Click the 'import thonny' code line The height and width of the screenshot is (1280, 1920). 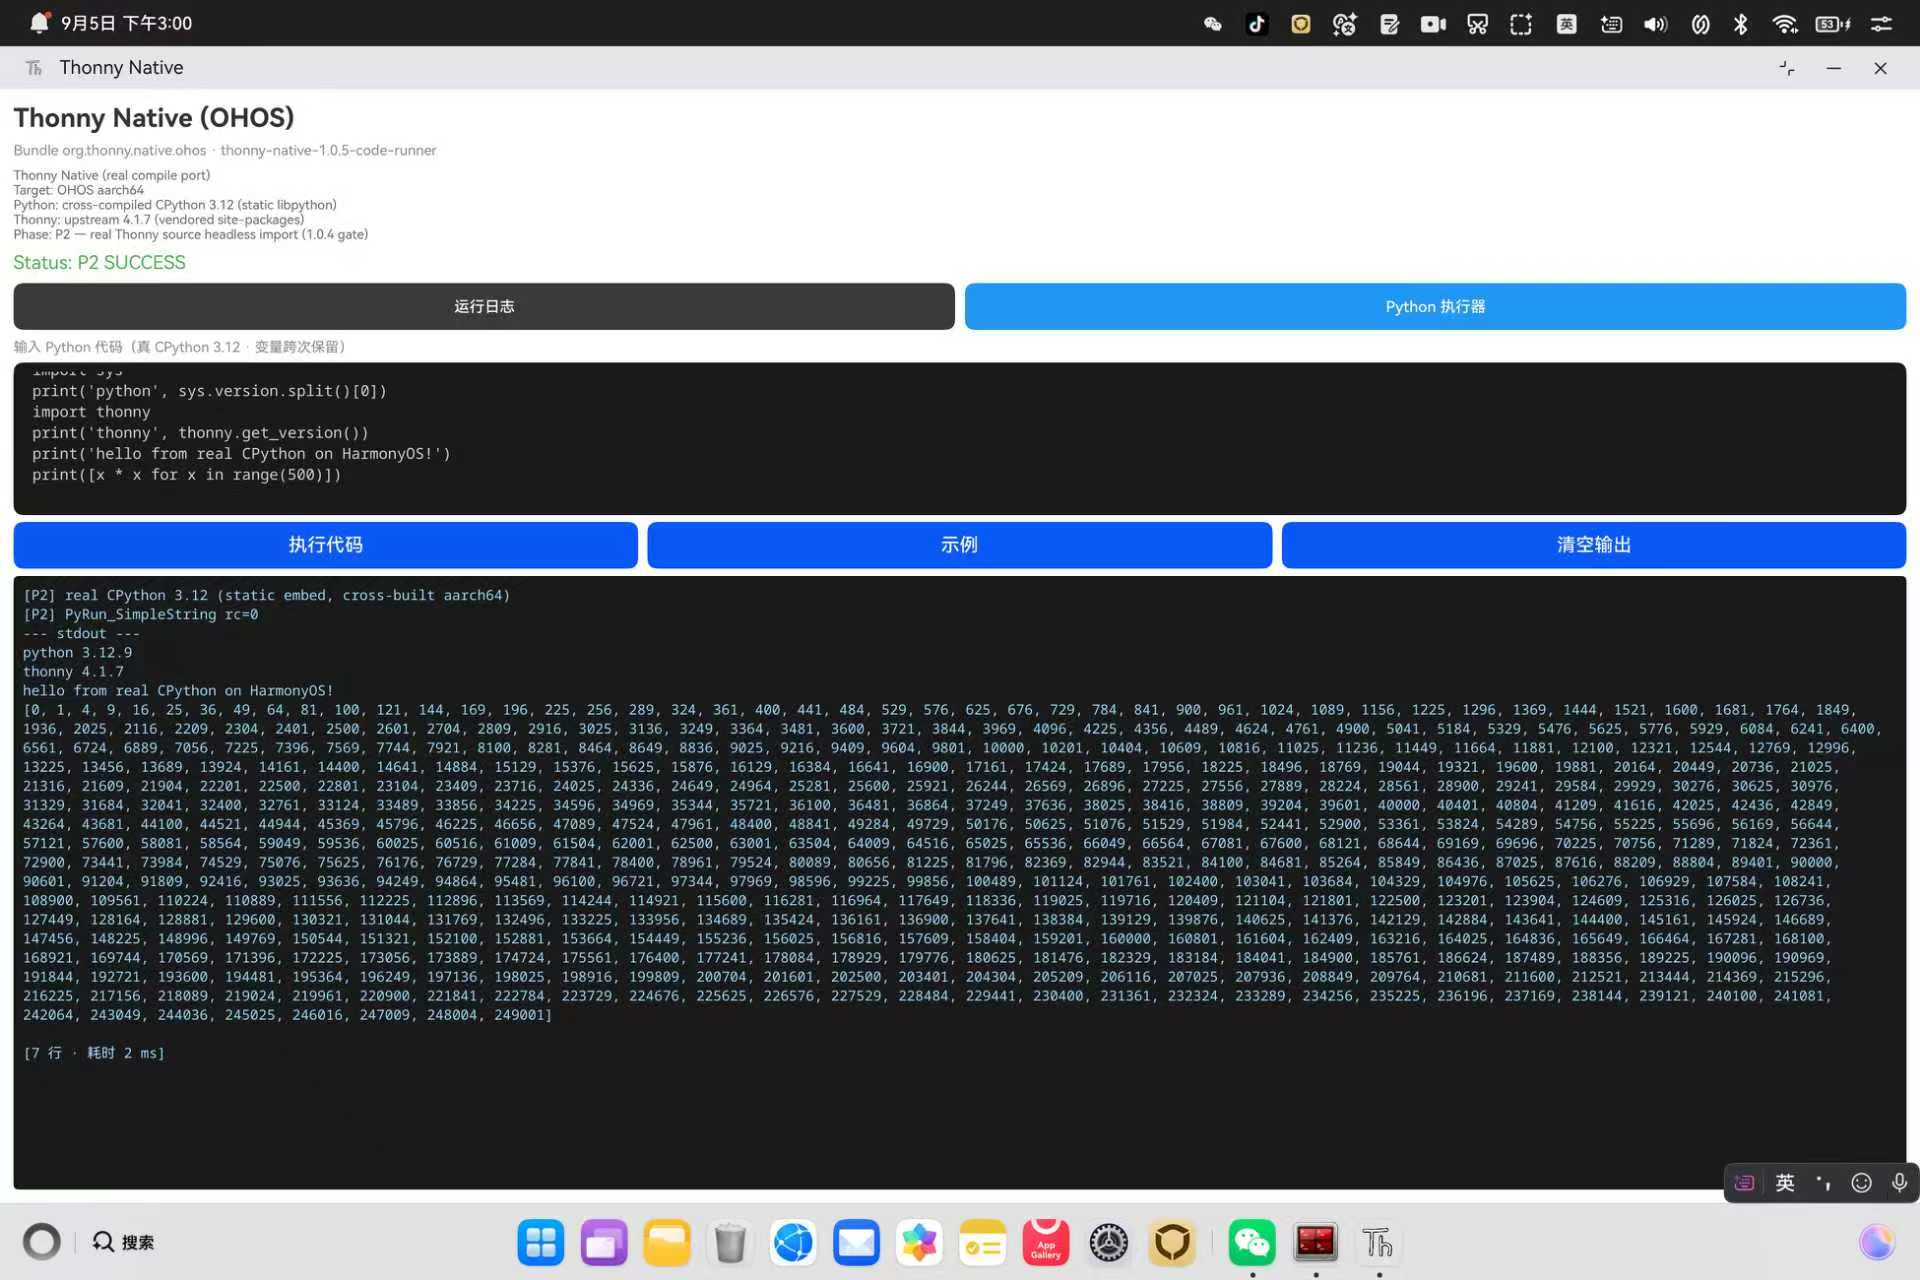point(91,412)
